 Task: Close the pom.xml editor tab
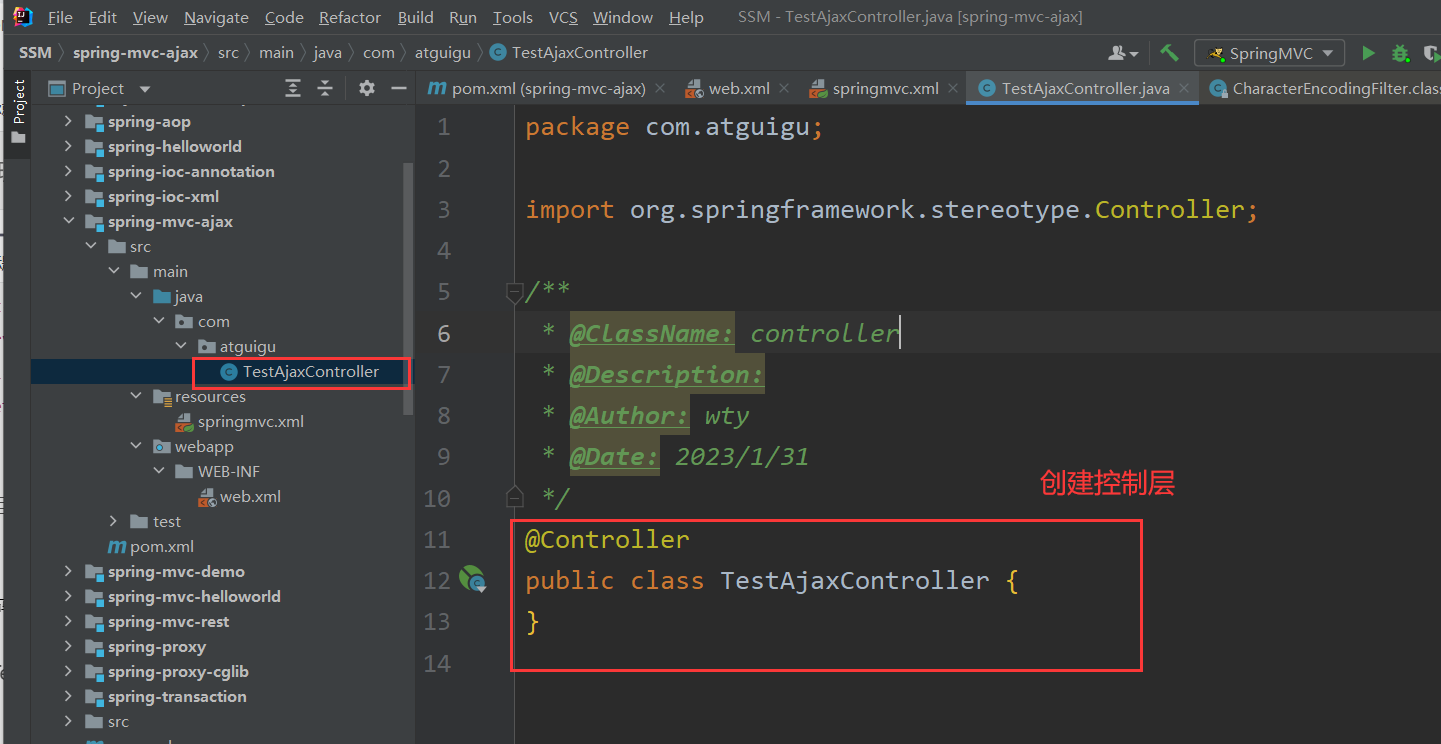pyautogui.click(x=660, y=88)
